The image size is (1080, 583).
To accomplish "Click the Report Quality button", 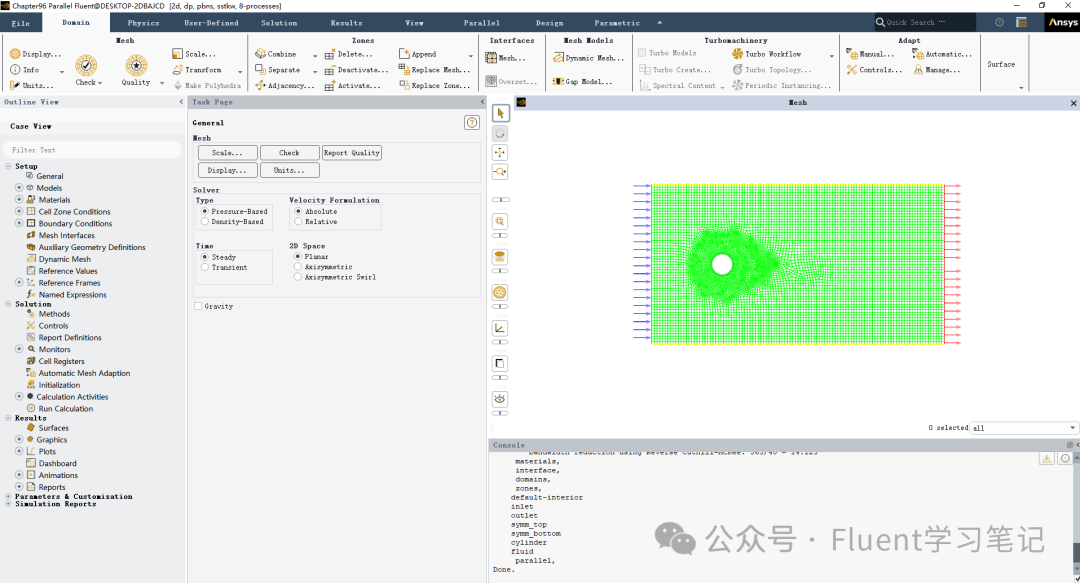I will pos(352,153).
